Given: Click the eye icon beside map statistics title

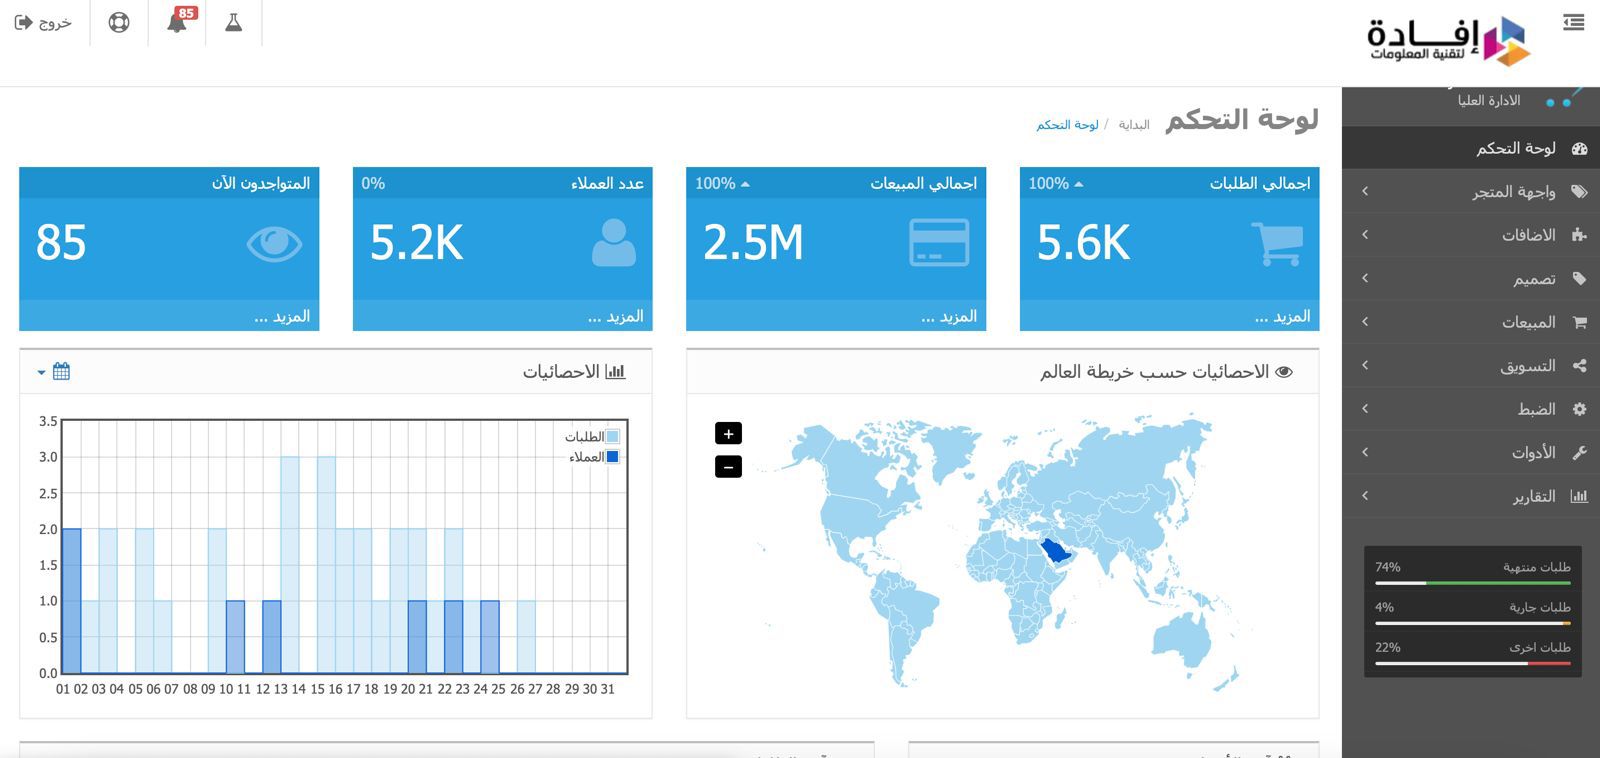Looking at the screenshot, I should coord(1285,372).
